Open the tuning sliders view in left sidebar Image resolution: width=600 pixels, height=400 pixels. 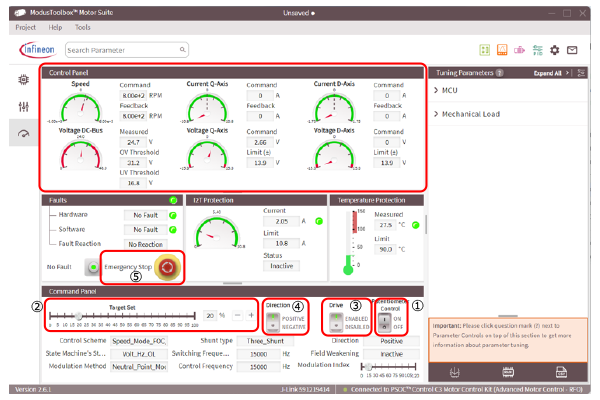click(x=23, y=106)
